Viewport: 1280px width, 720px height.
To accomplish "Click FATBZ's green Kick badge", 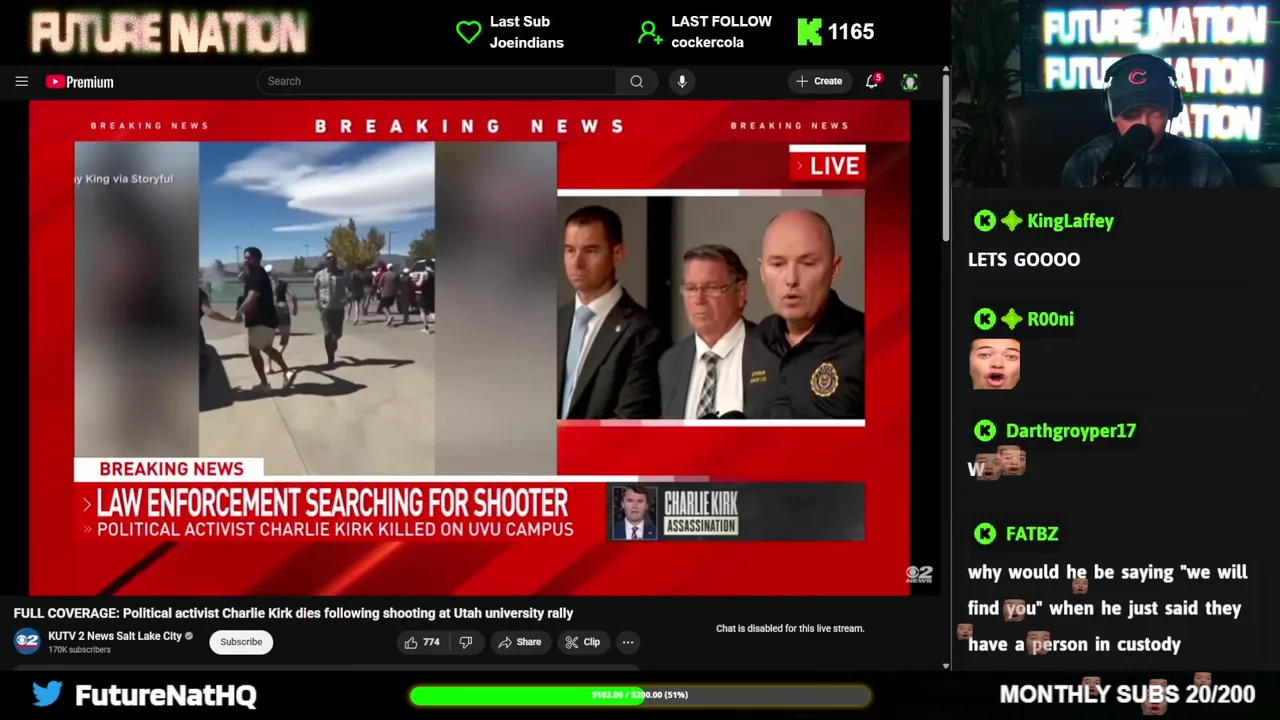I will pyautogui.click(x=985, y=534).
